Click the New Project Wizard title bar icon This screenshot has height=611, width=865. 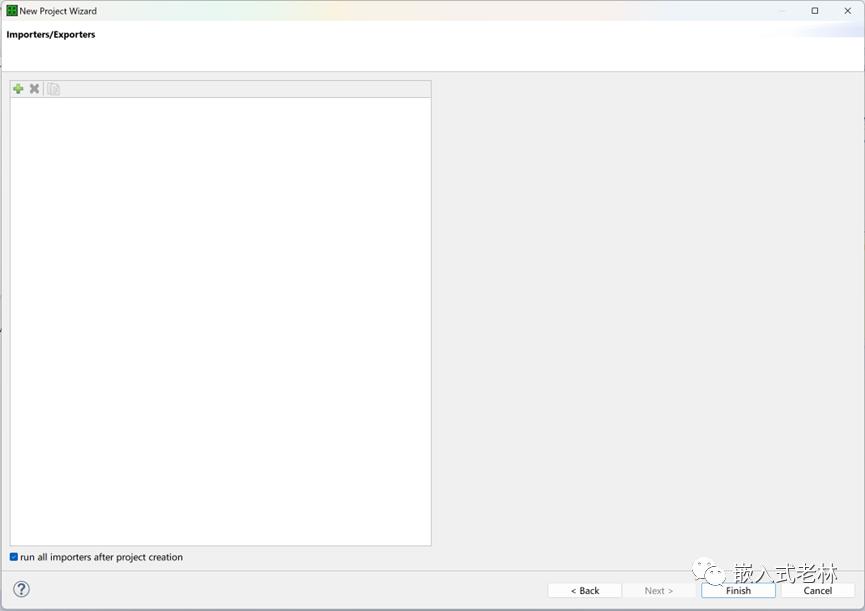[x=12, y=10]
